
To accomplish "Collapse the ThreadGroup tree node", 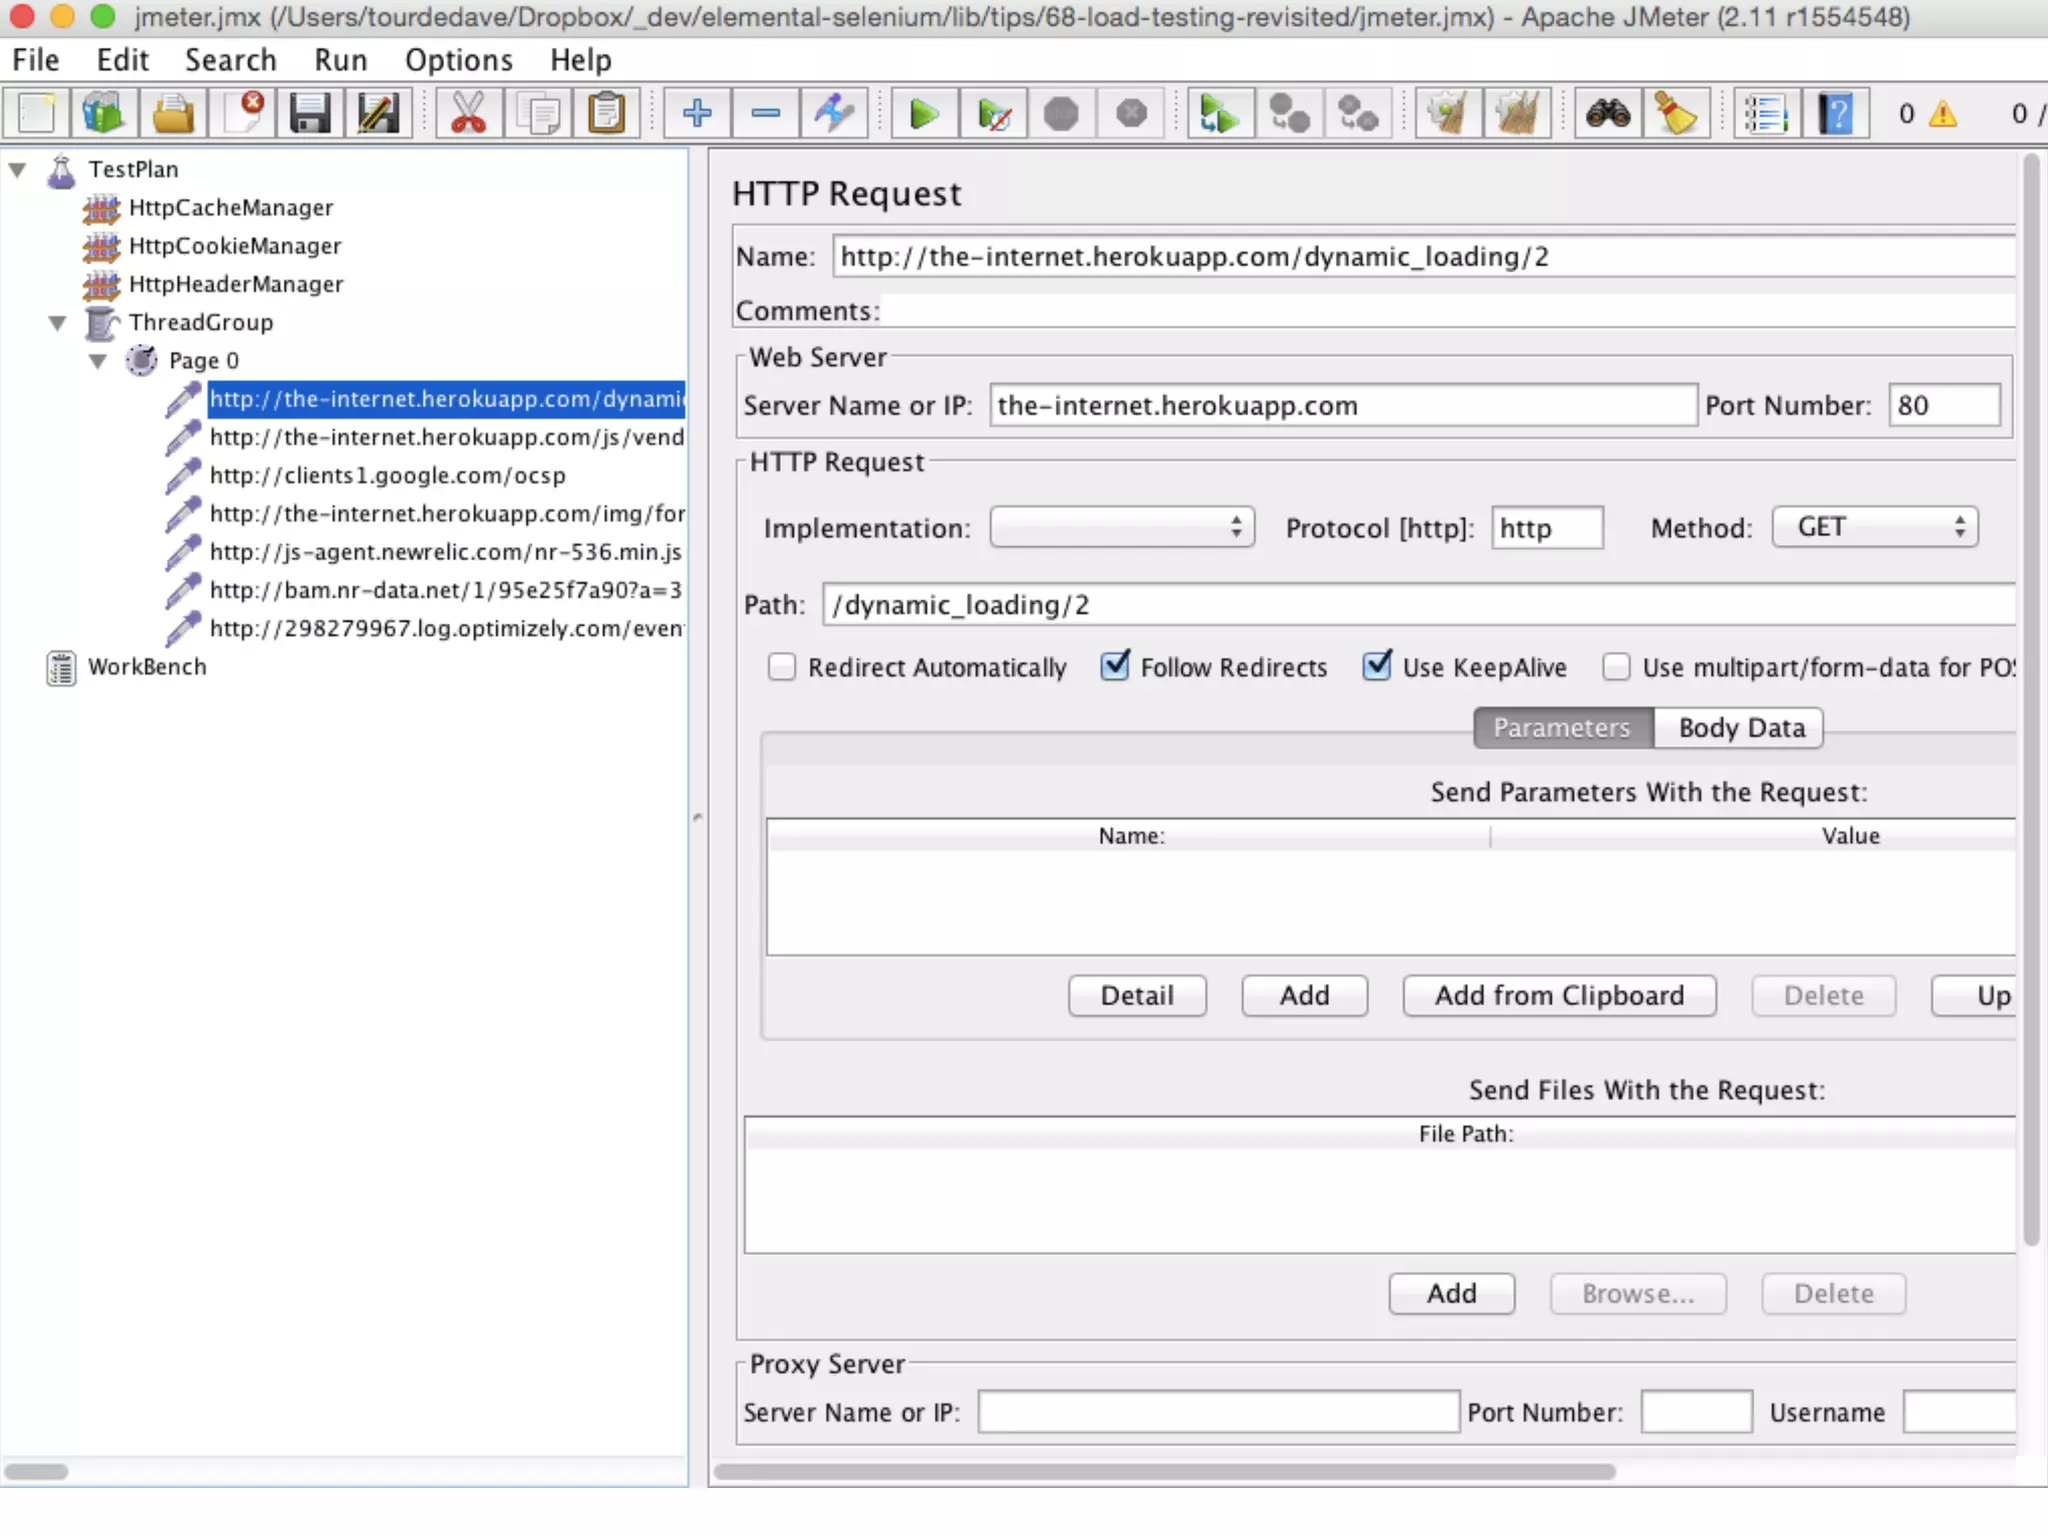I will click(58, 323).
